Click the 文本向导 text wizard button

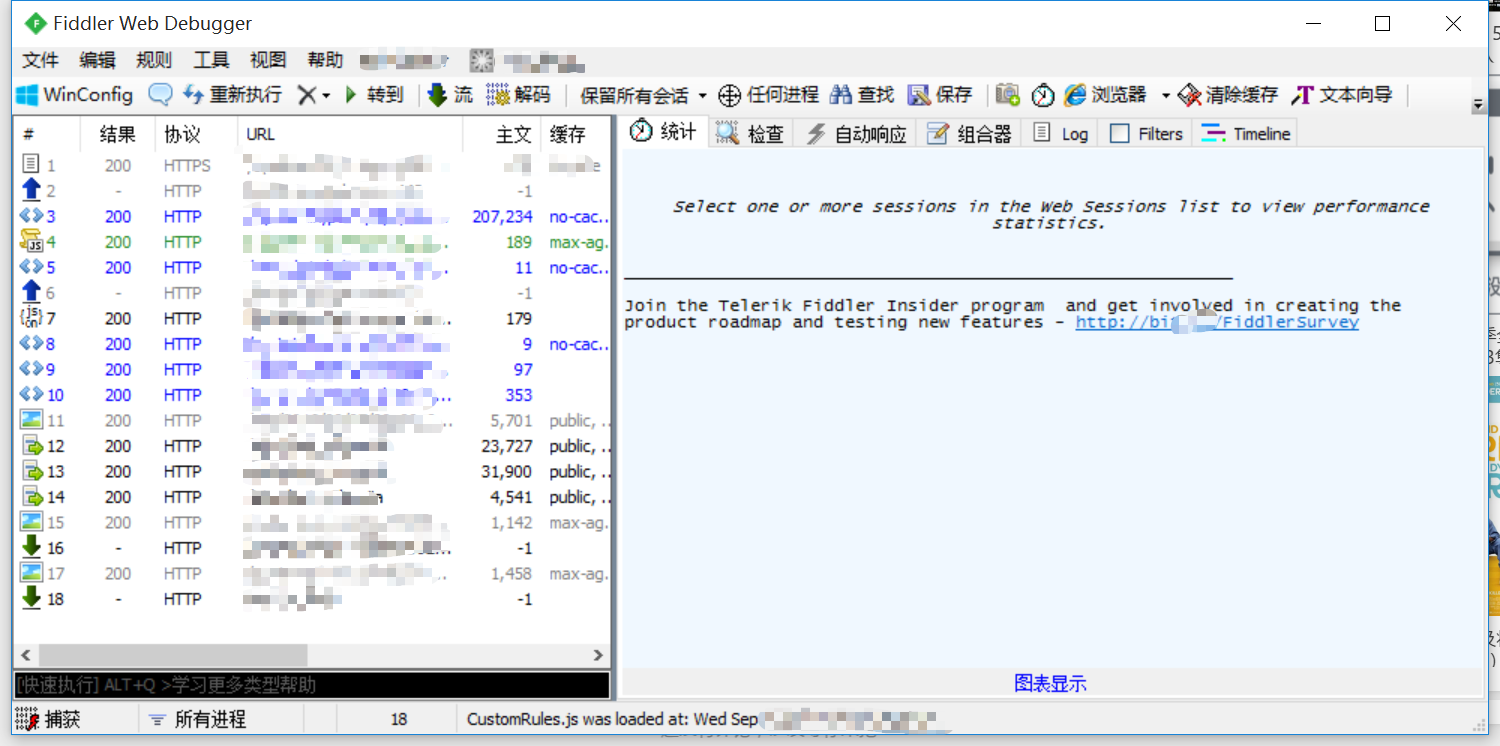1341,95
